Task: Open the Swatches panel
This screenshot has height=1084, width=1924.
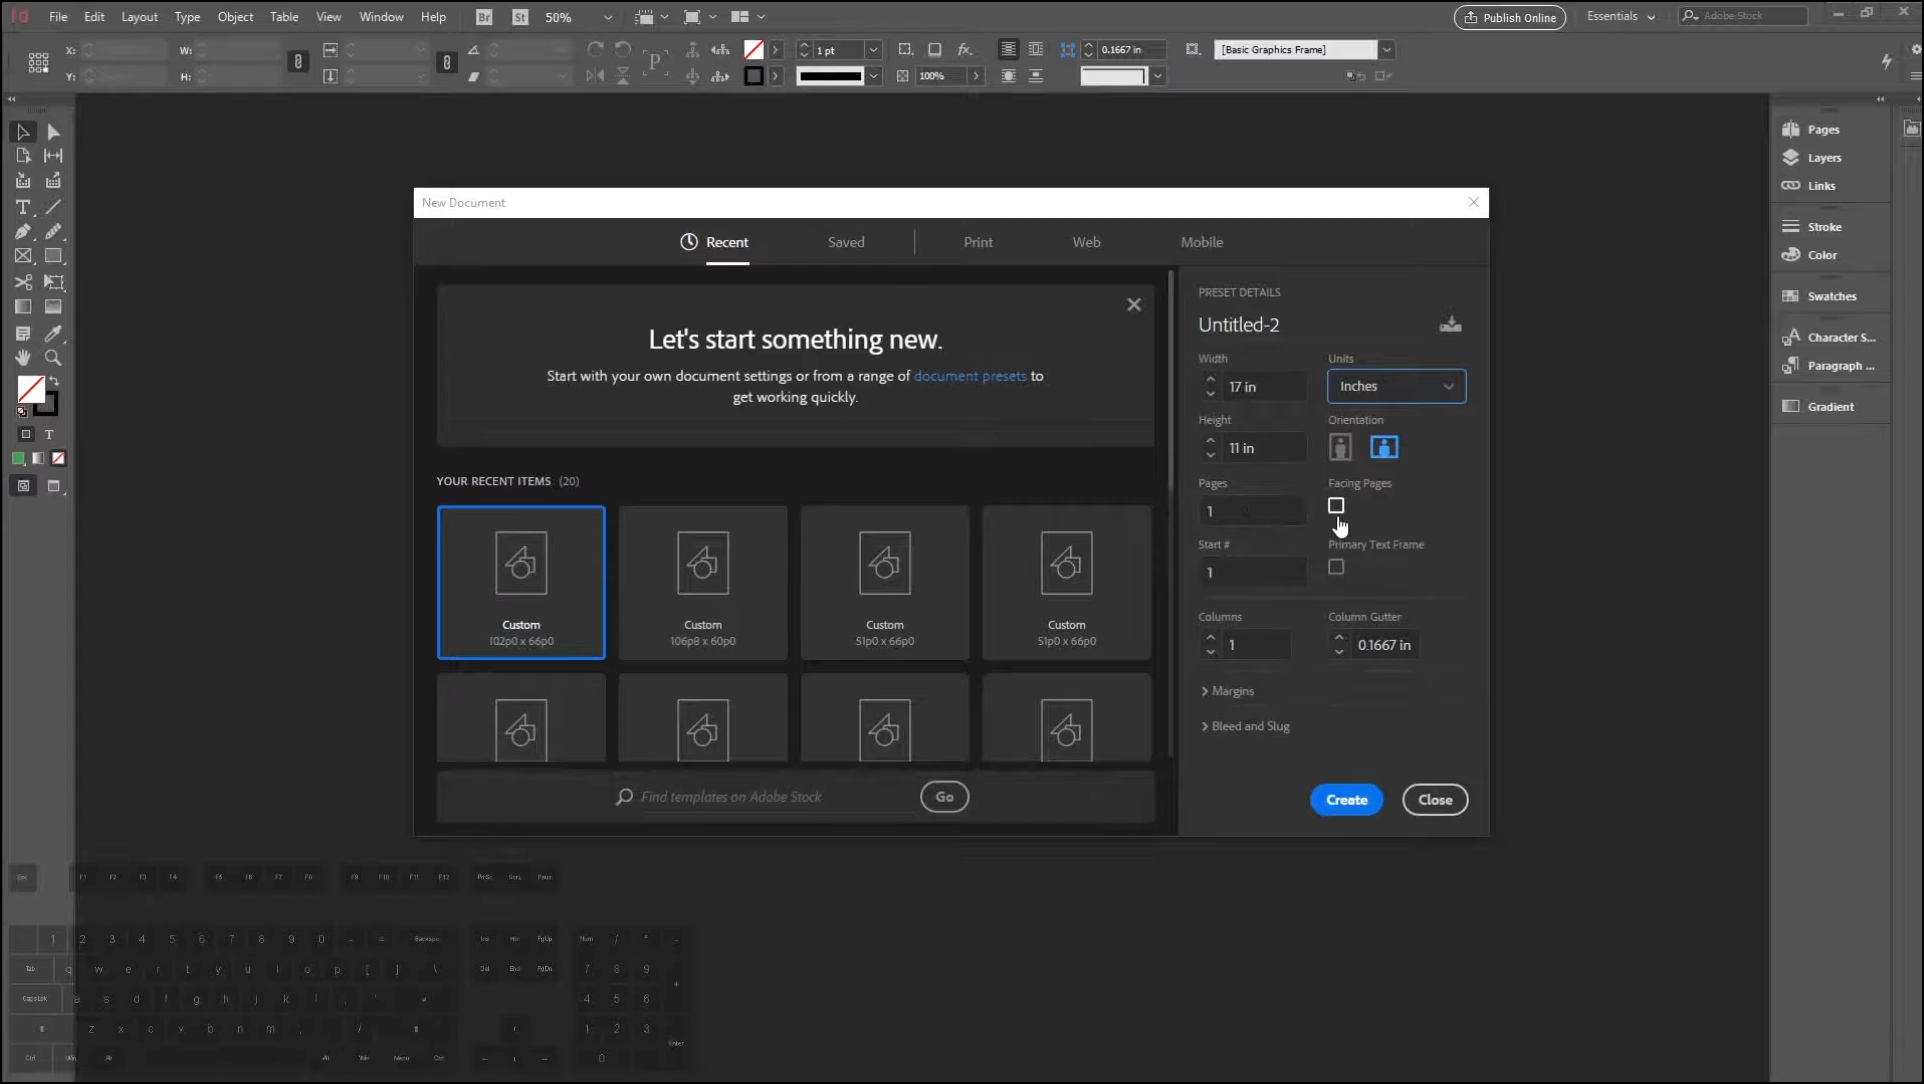Action: pos(1830,296)
